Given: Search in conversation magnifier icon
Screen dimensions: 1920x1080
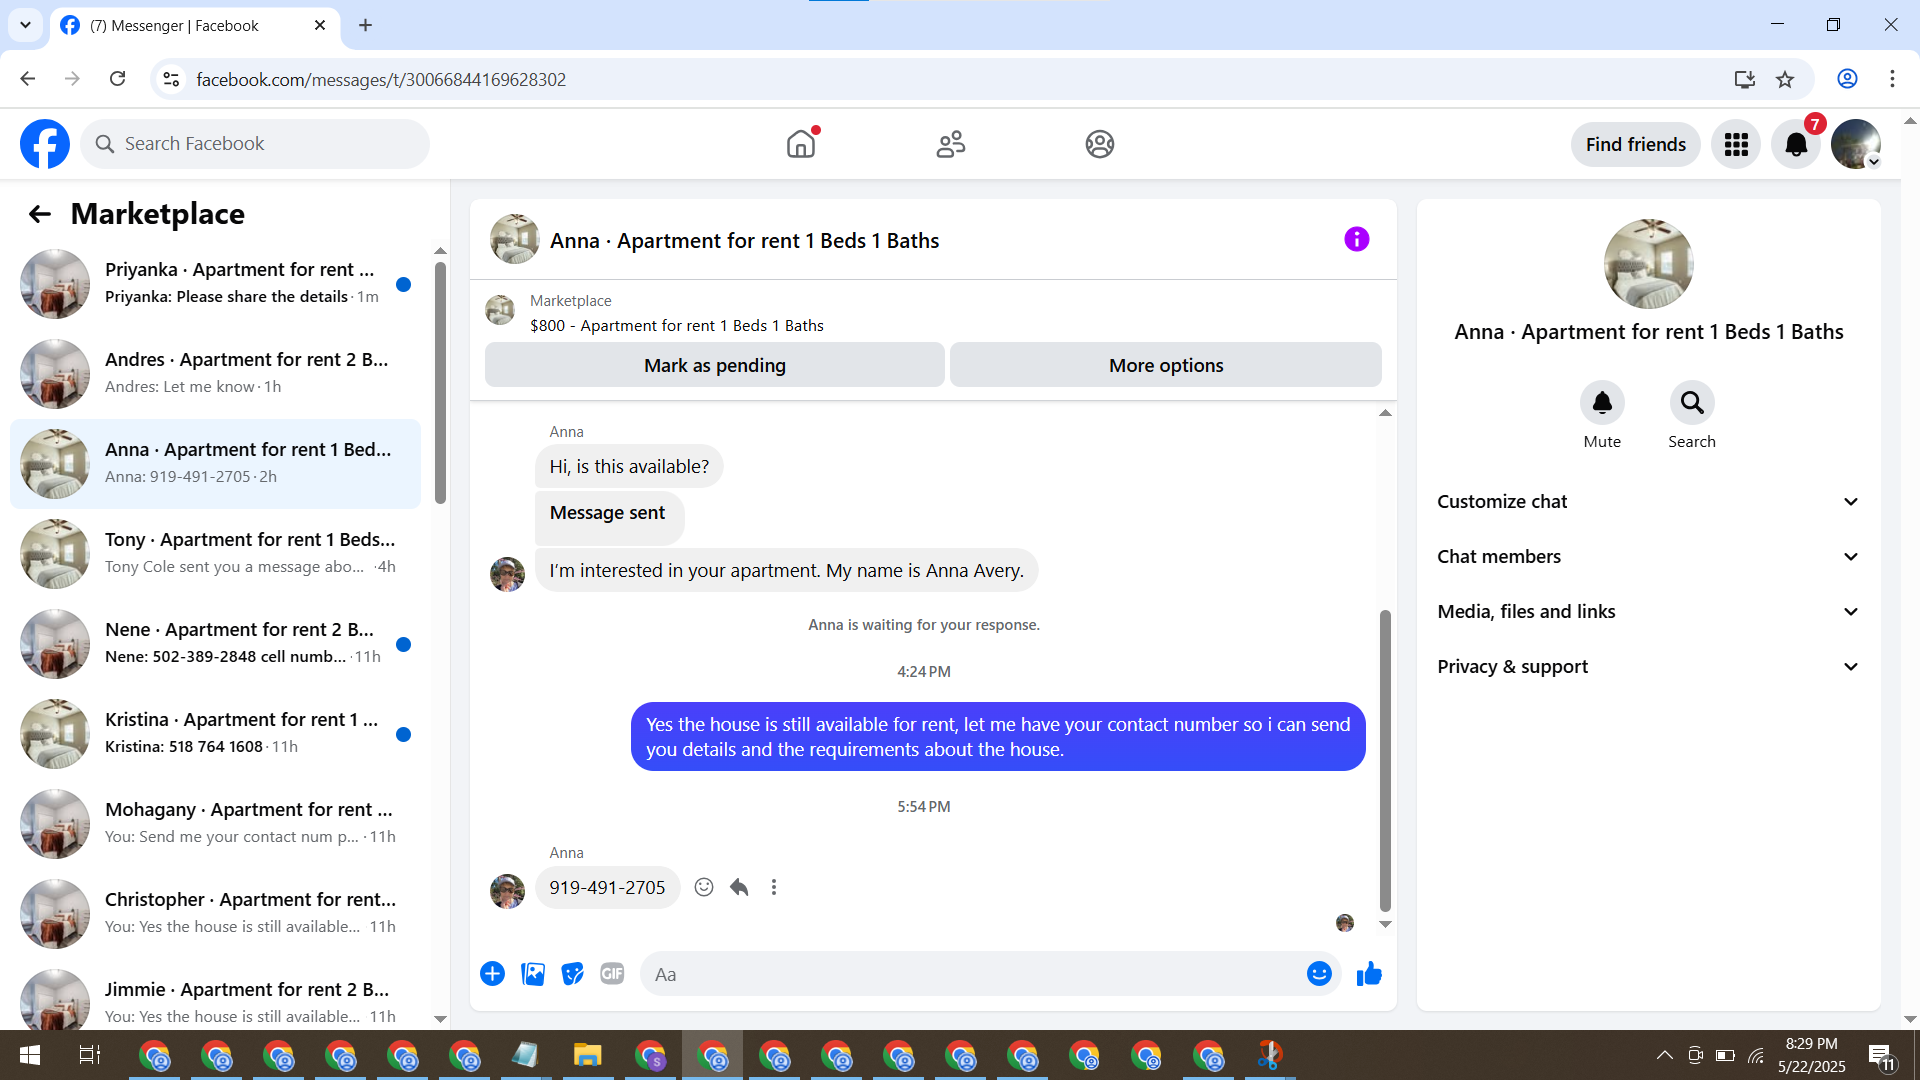Looking at the screenshot, I should pos(1692,403).
